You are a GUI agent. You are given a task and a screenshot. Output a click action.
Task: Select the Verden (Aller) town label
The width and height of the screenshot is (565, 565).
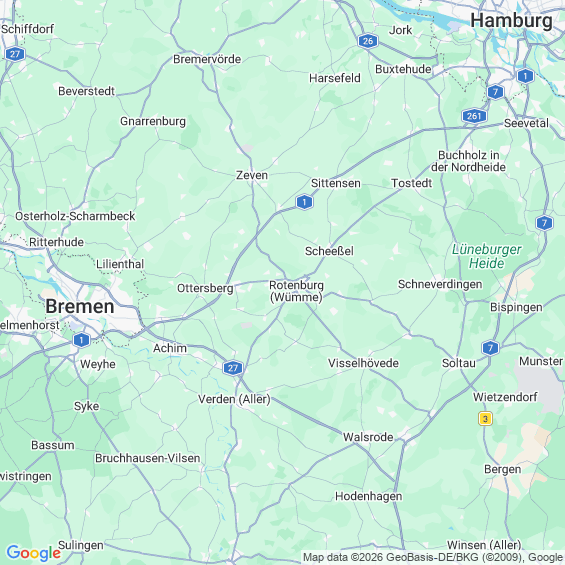234,399
